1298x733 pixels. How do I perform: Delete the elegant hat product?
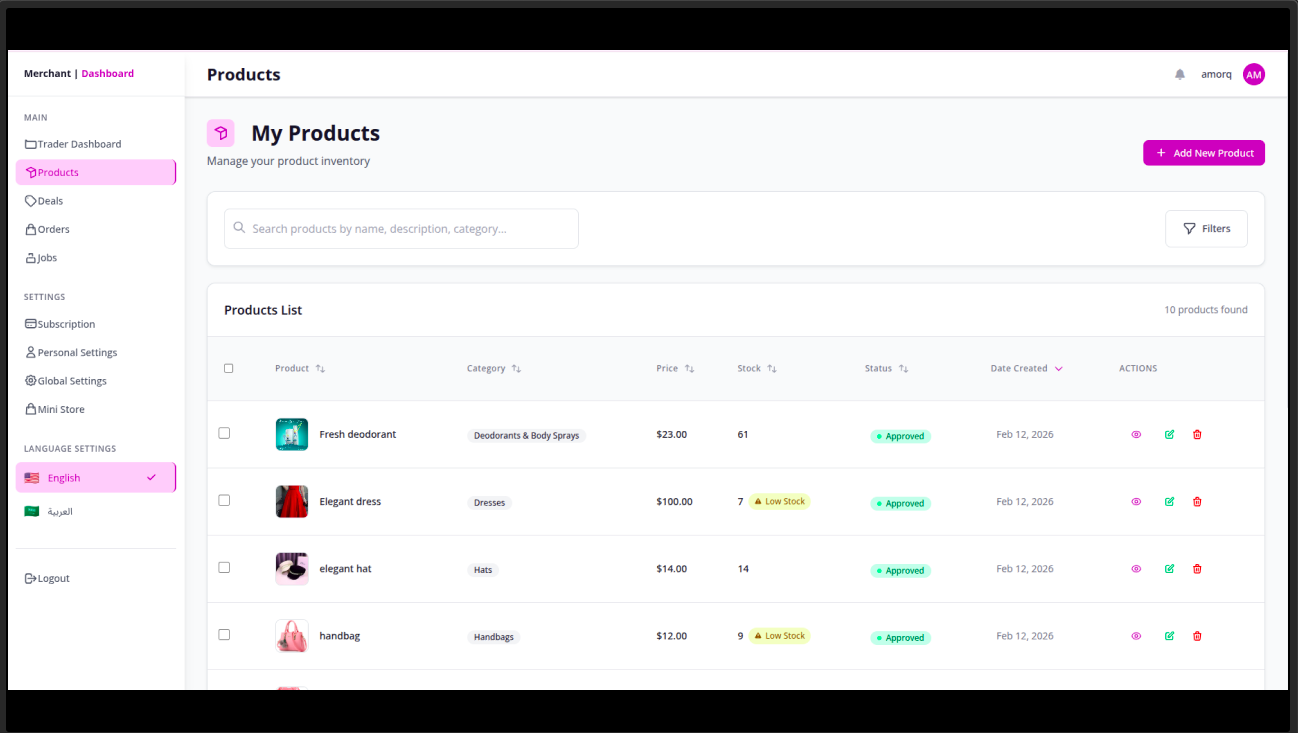(1197, 568)
